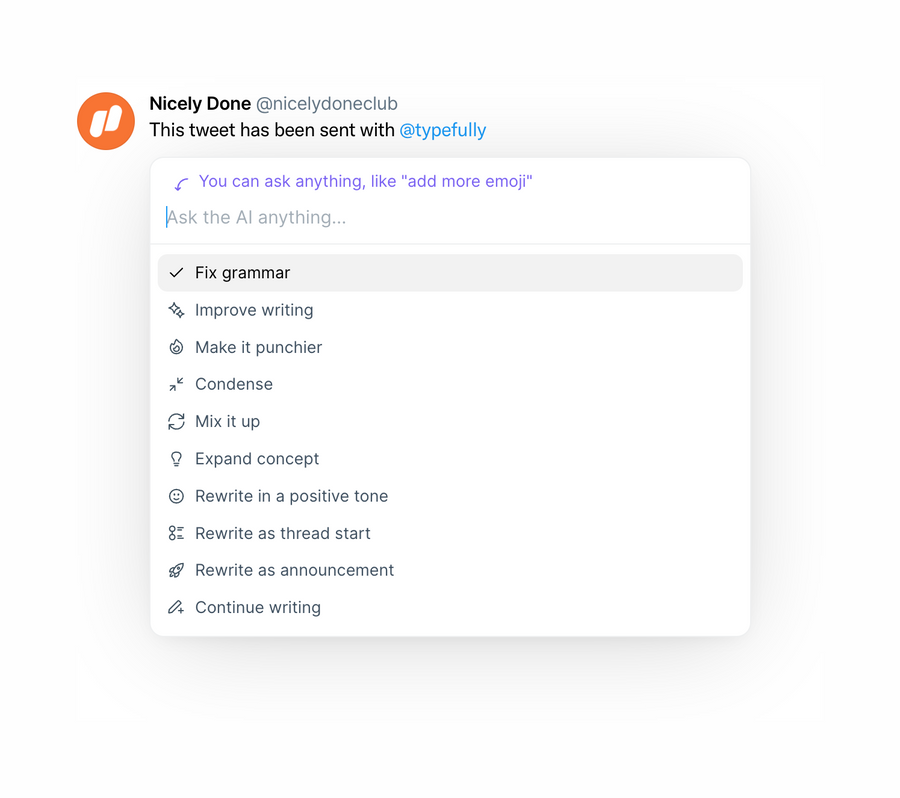Choose the Fix grammar option

coord(243,272)
